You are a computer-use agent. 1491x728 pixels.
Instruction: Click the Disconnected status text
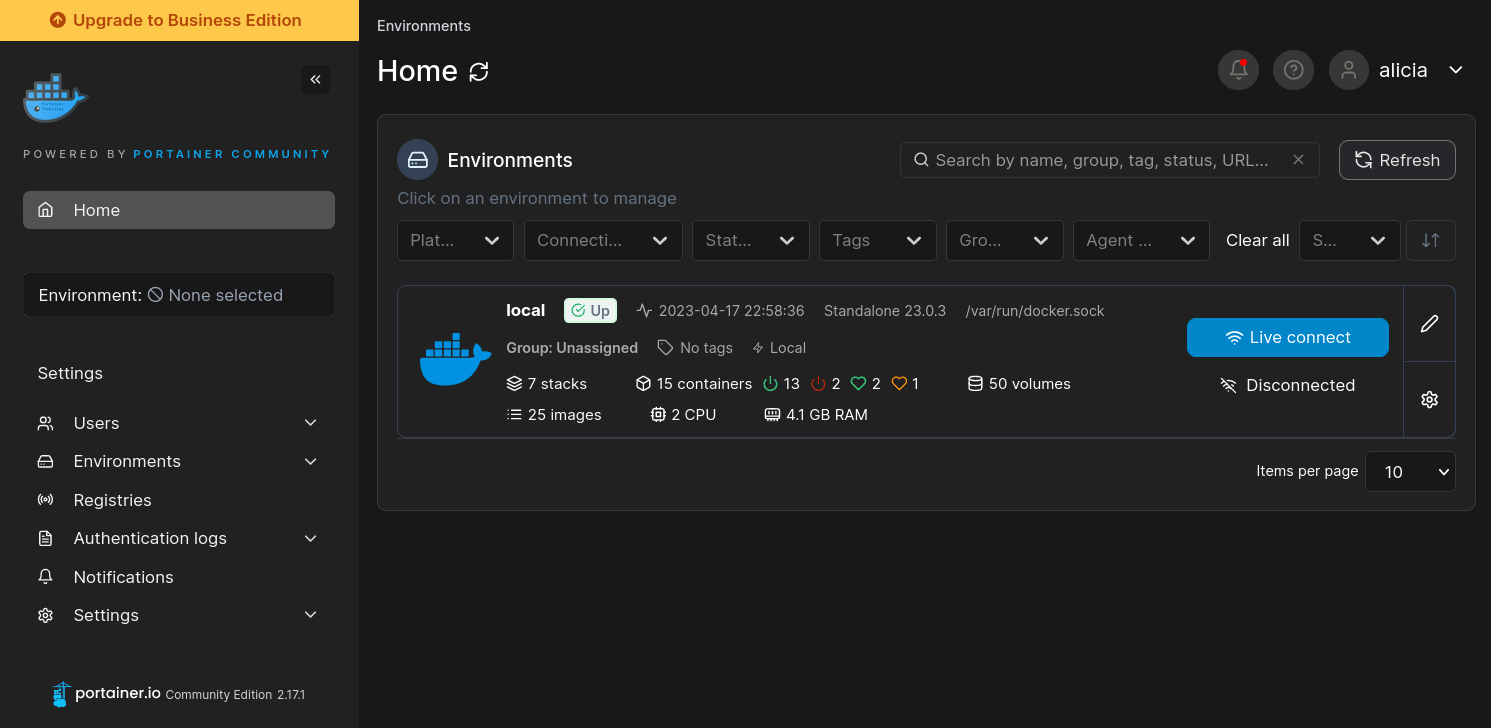[1300, 386]
